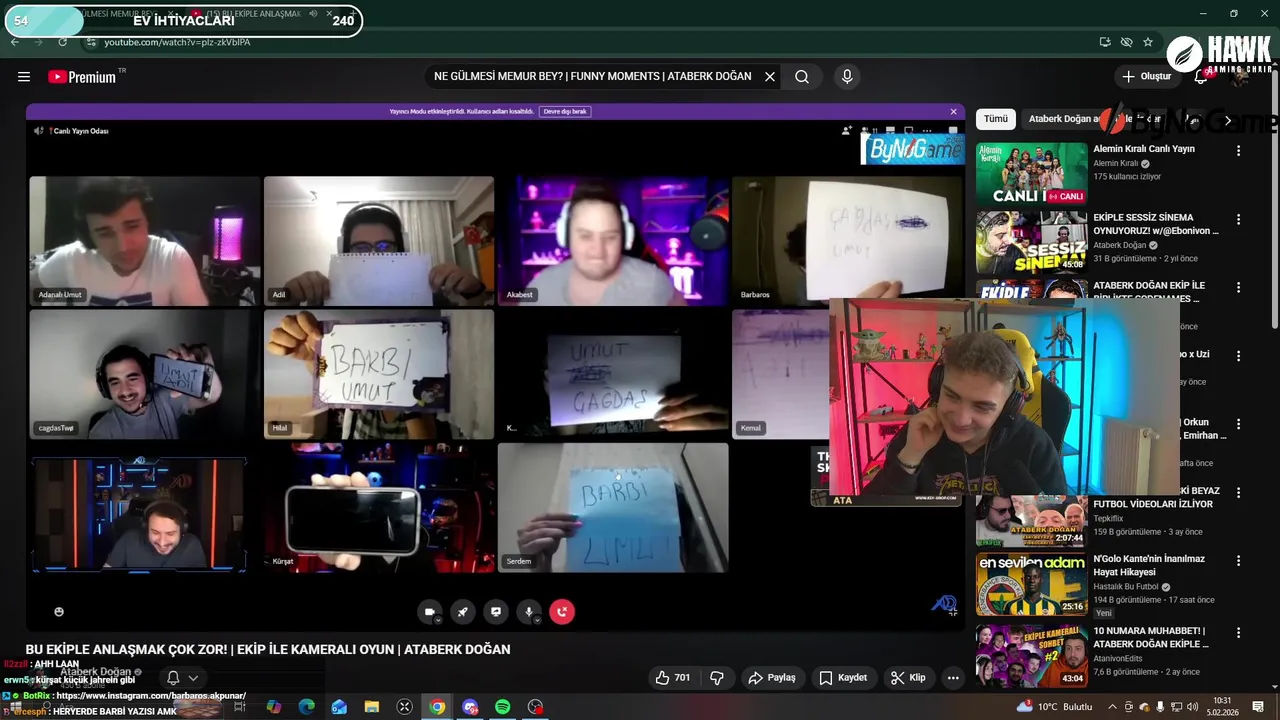Focus the YouTube search input field
The height and width of the screenshot is (720, 1280).
(593, 77)
